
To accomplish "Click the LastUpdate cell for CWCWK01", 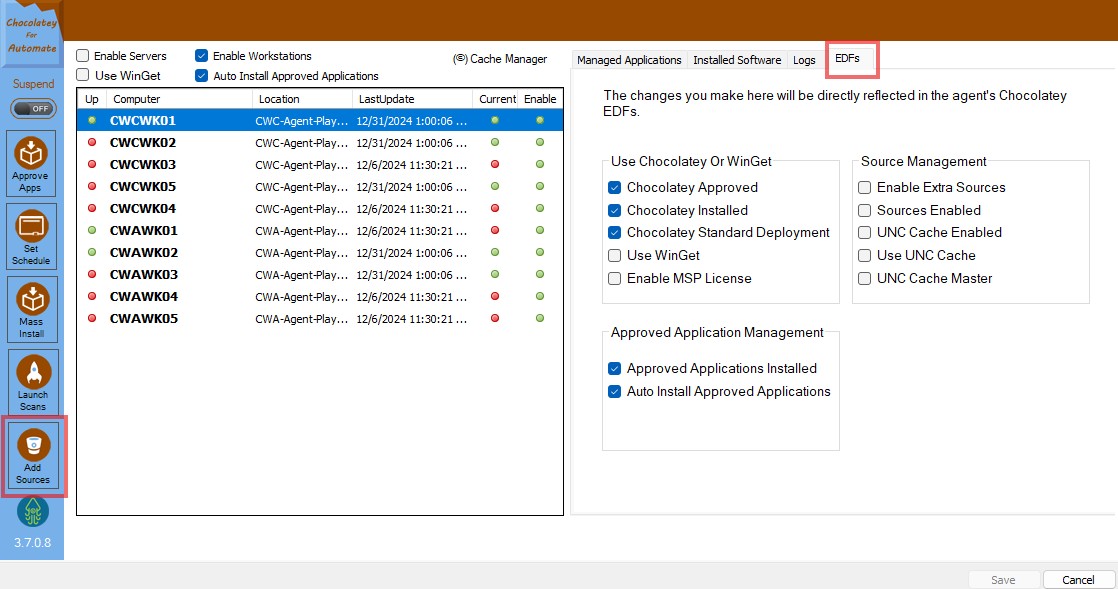I will [x=411, y=121].
